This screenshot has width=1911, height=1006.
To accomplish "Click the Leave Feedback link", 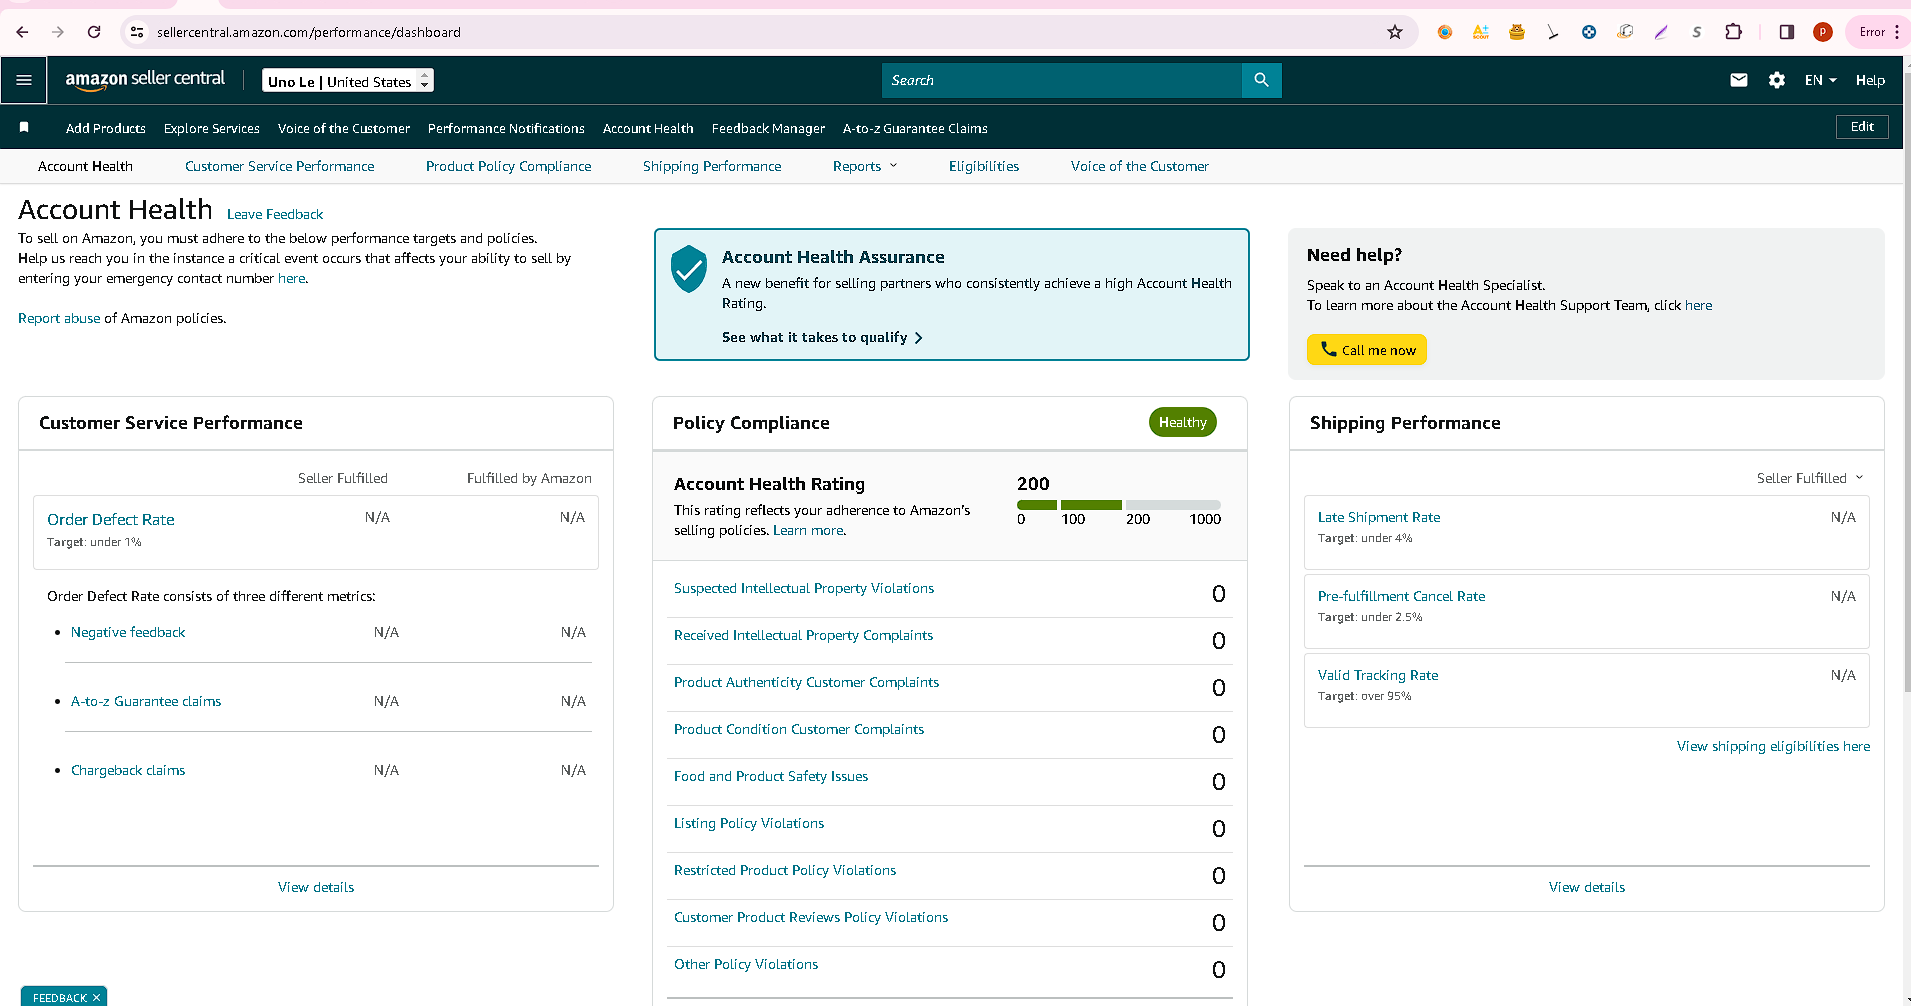I will [275, 214].
